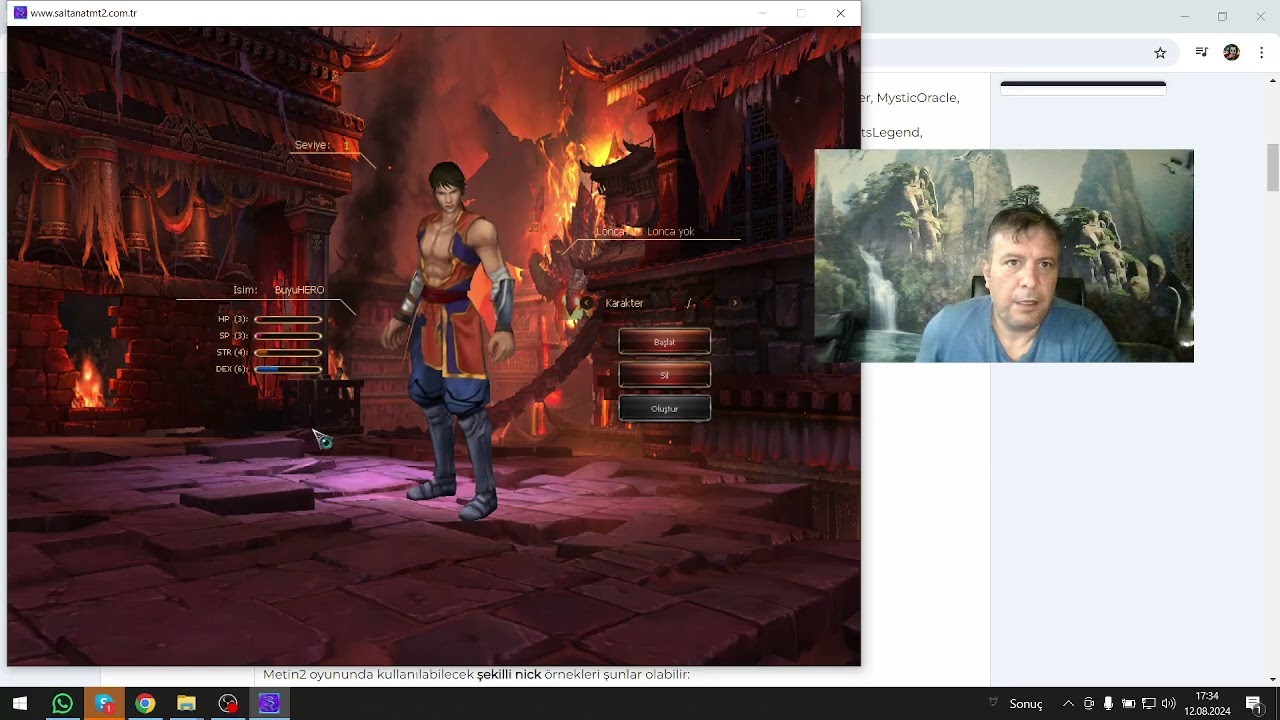Go to next character with right arrow

735,302
